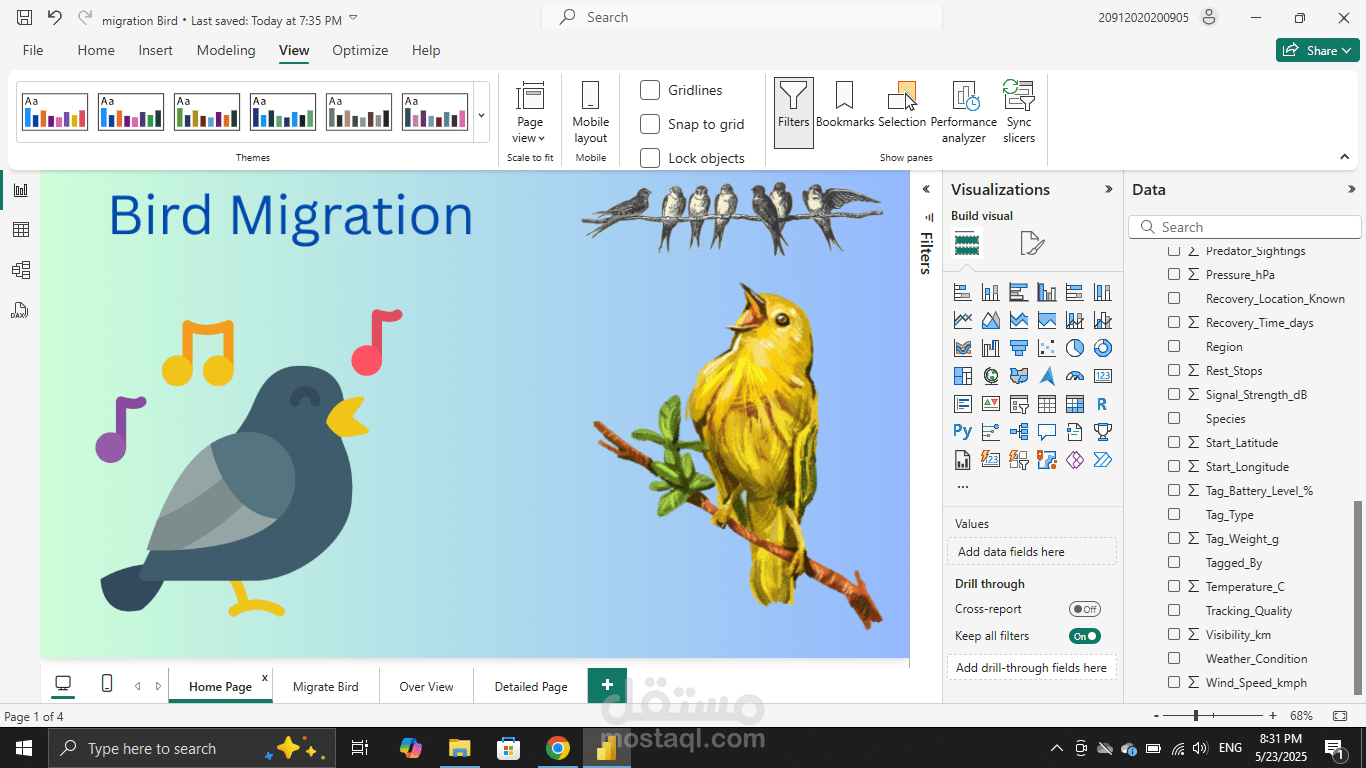This screenshot has width=1366, height=768.
Task: Open the Page view dropdown
Action: [530, 112]
